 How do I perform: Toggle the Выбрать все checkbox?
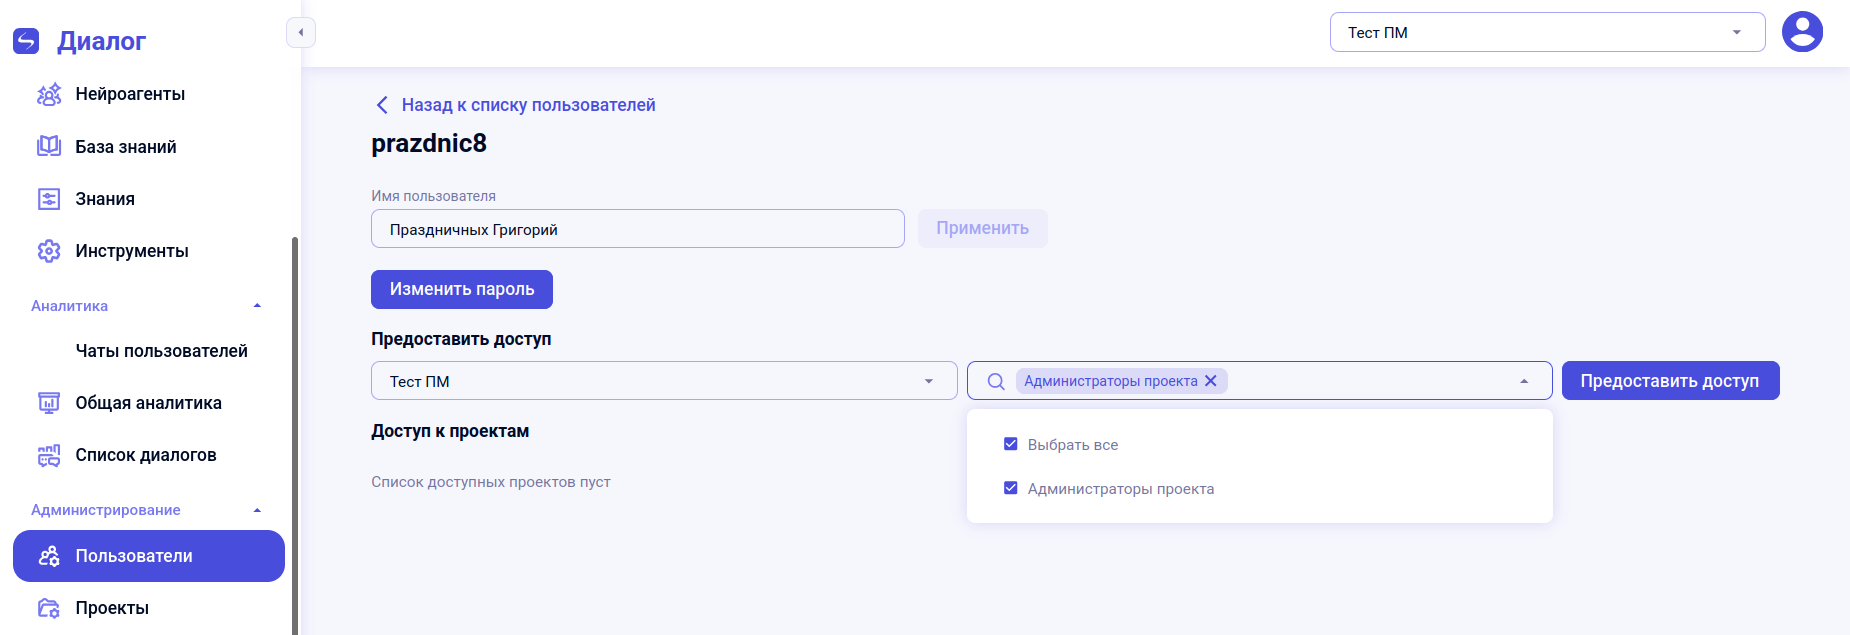[1011, 444]
